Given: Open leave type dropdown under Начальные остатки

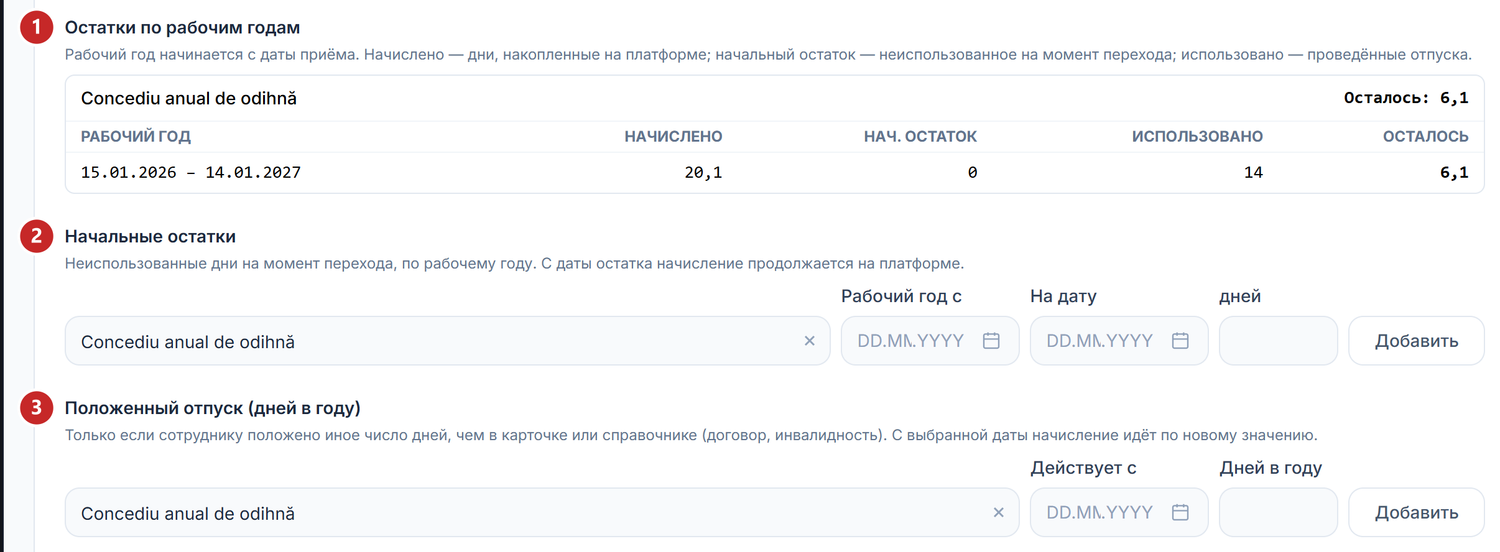Looking at the screenshot, I should [447, 341].
